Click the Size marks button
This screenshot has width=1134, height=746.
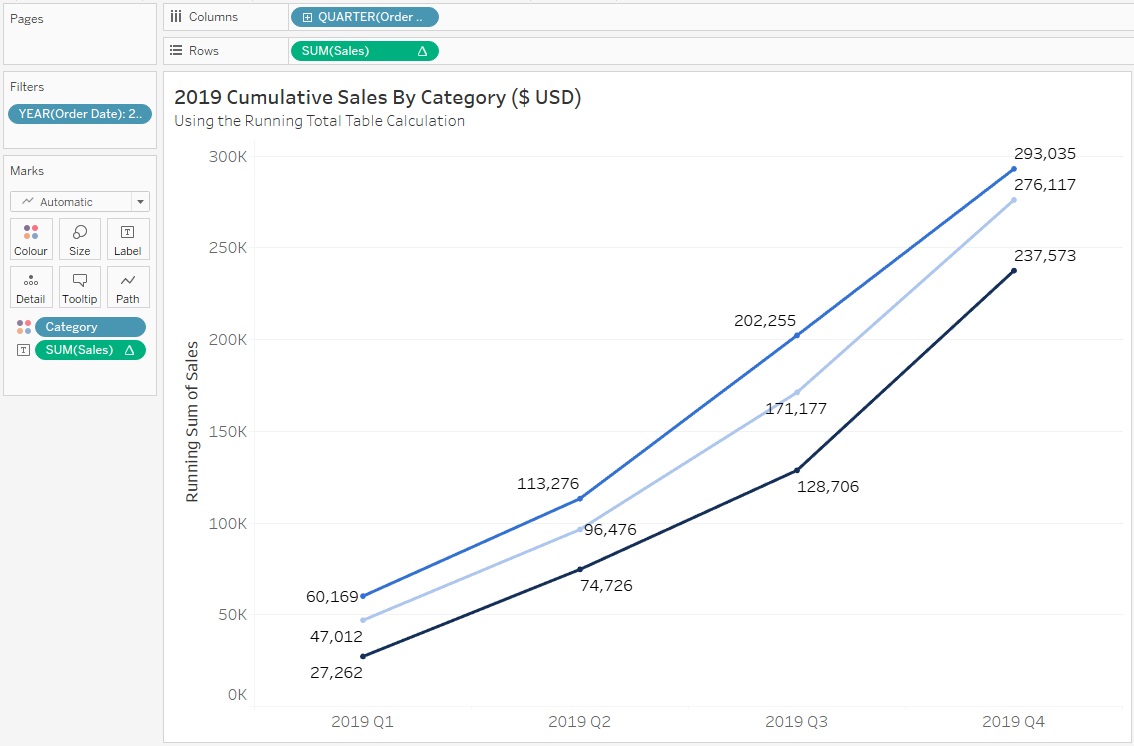(80, 239)
